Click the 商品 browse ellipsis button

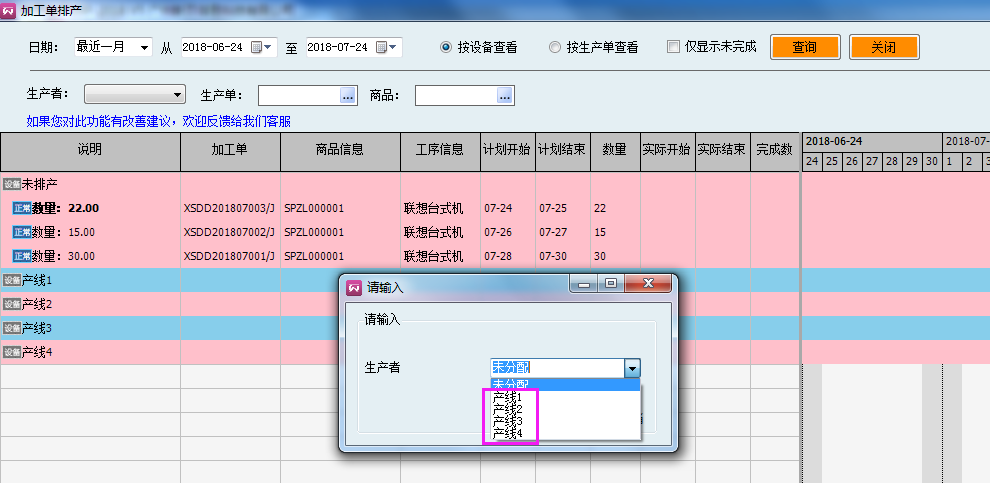505,95
